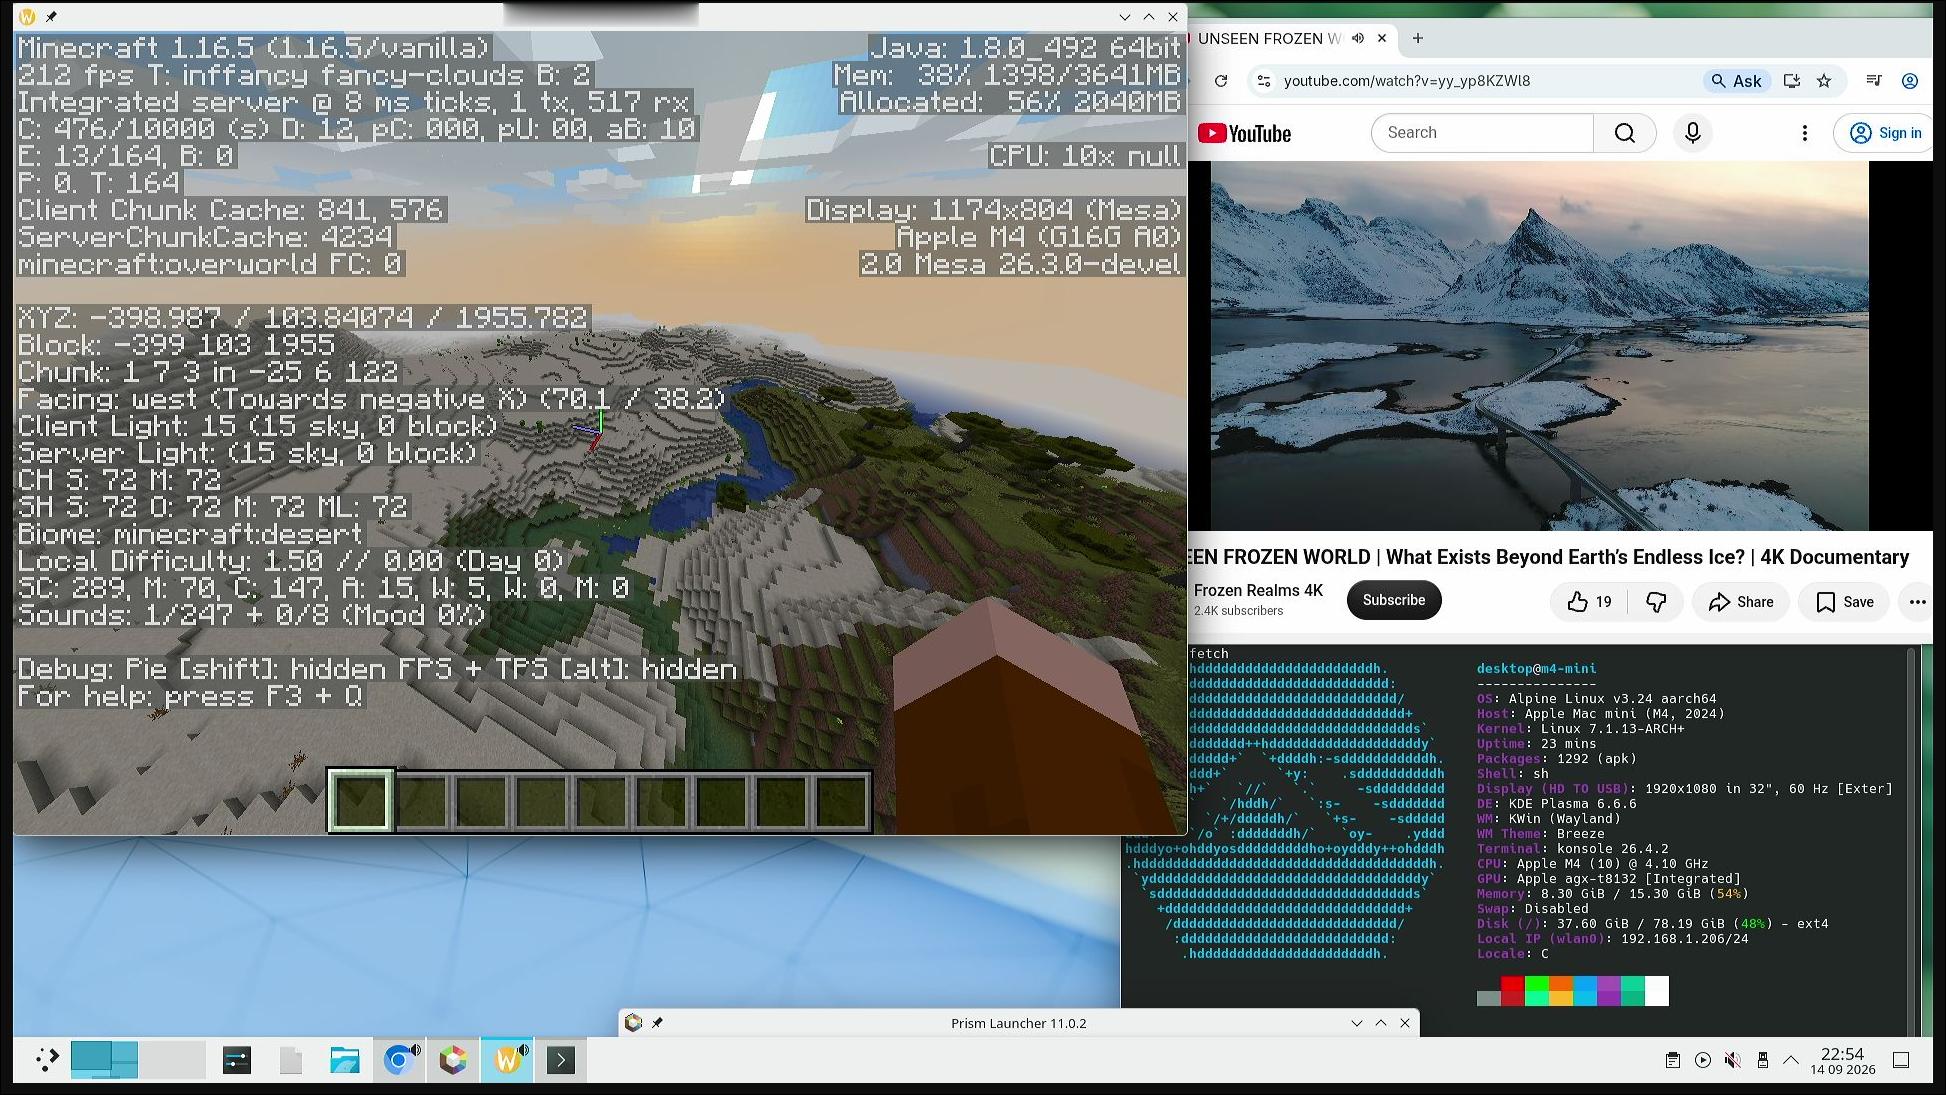Click the white color block in terminal
The height and width of the screenshot is (1095, 1946).
[x=1657, y=991]
